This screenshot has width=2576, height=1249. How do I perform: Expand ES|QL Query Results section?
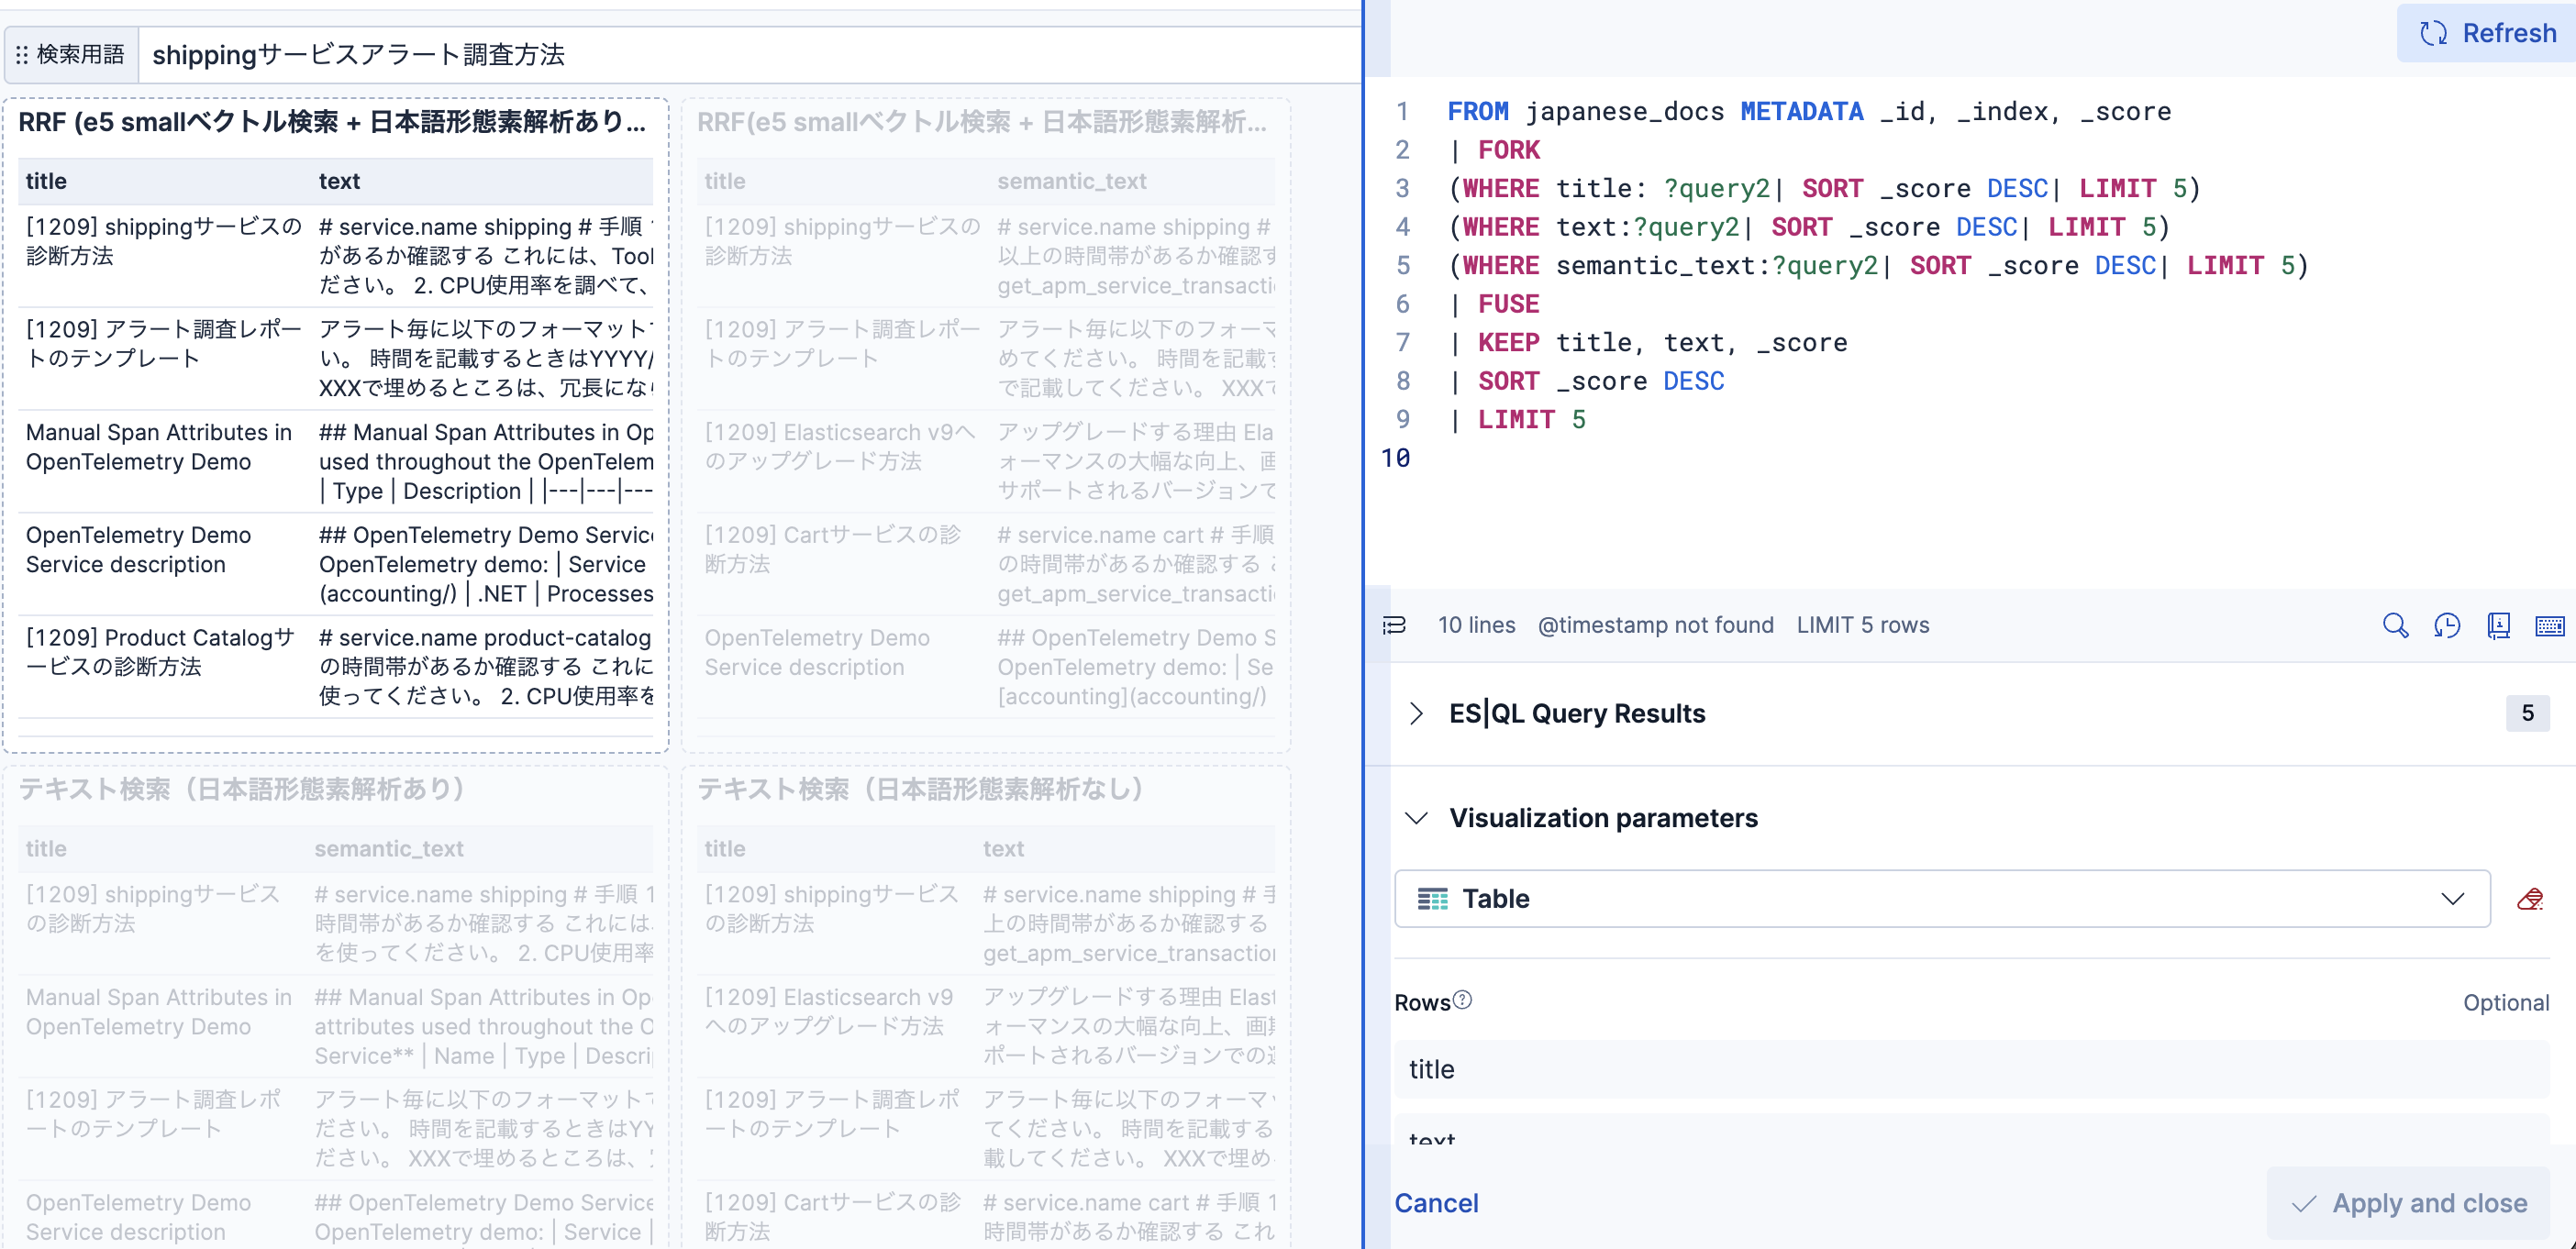1416,713
